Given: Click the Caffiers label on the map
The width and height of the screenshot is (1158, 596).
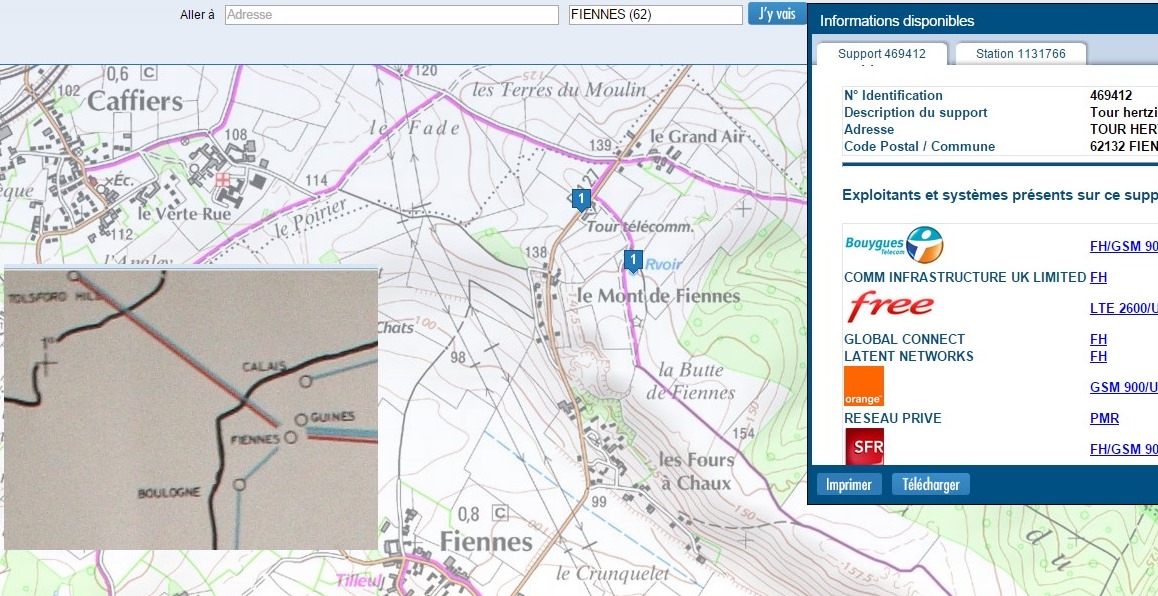Looking at the screenshot, I should [x=135, y=101].
